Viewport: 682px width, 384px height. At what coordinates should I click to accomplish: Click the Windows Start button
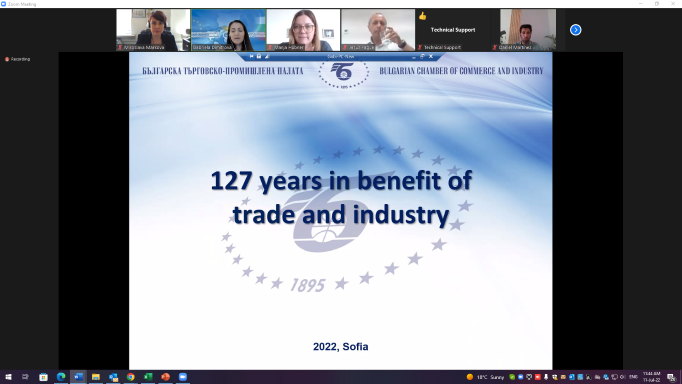(8, 377)
